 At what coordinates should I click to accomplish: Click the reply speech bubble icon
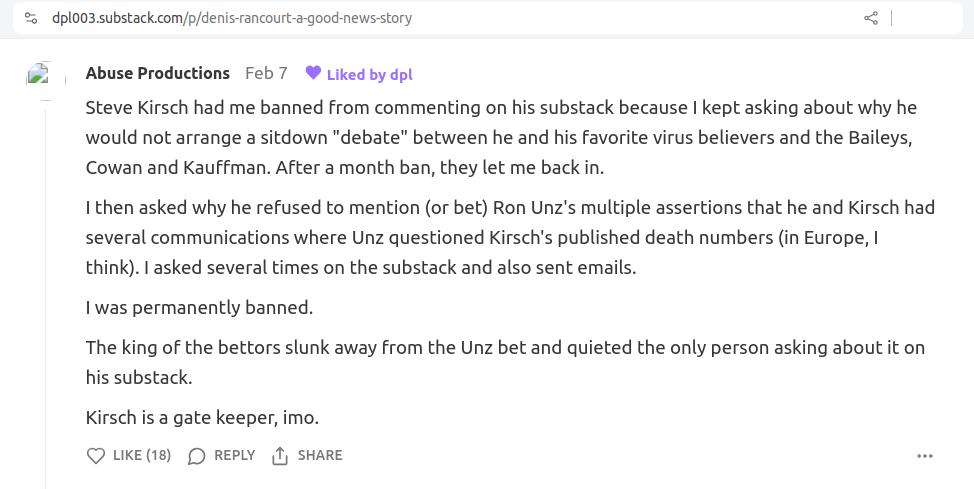197,456
